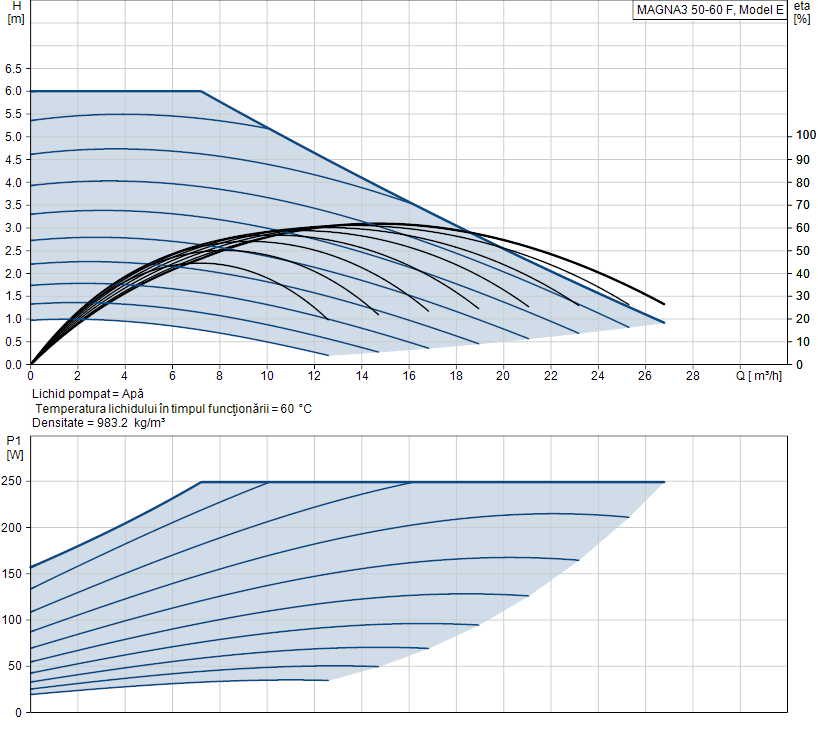Click the 200 tick on power axis
The image size is (818, 729).
12,528
